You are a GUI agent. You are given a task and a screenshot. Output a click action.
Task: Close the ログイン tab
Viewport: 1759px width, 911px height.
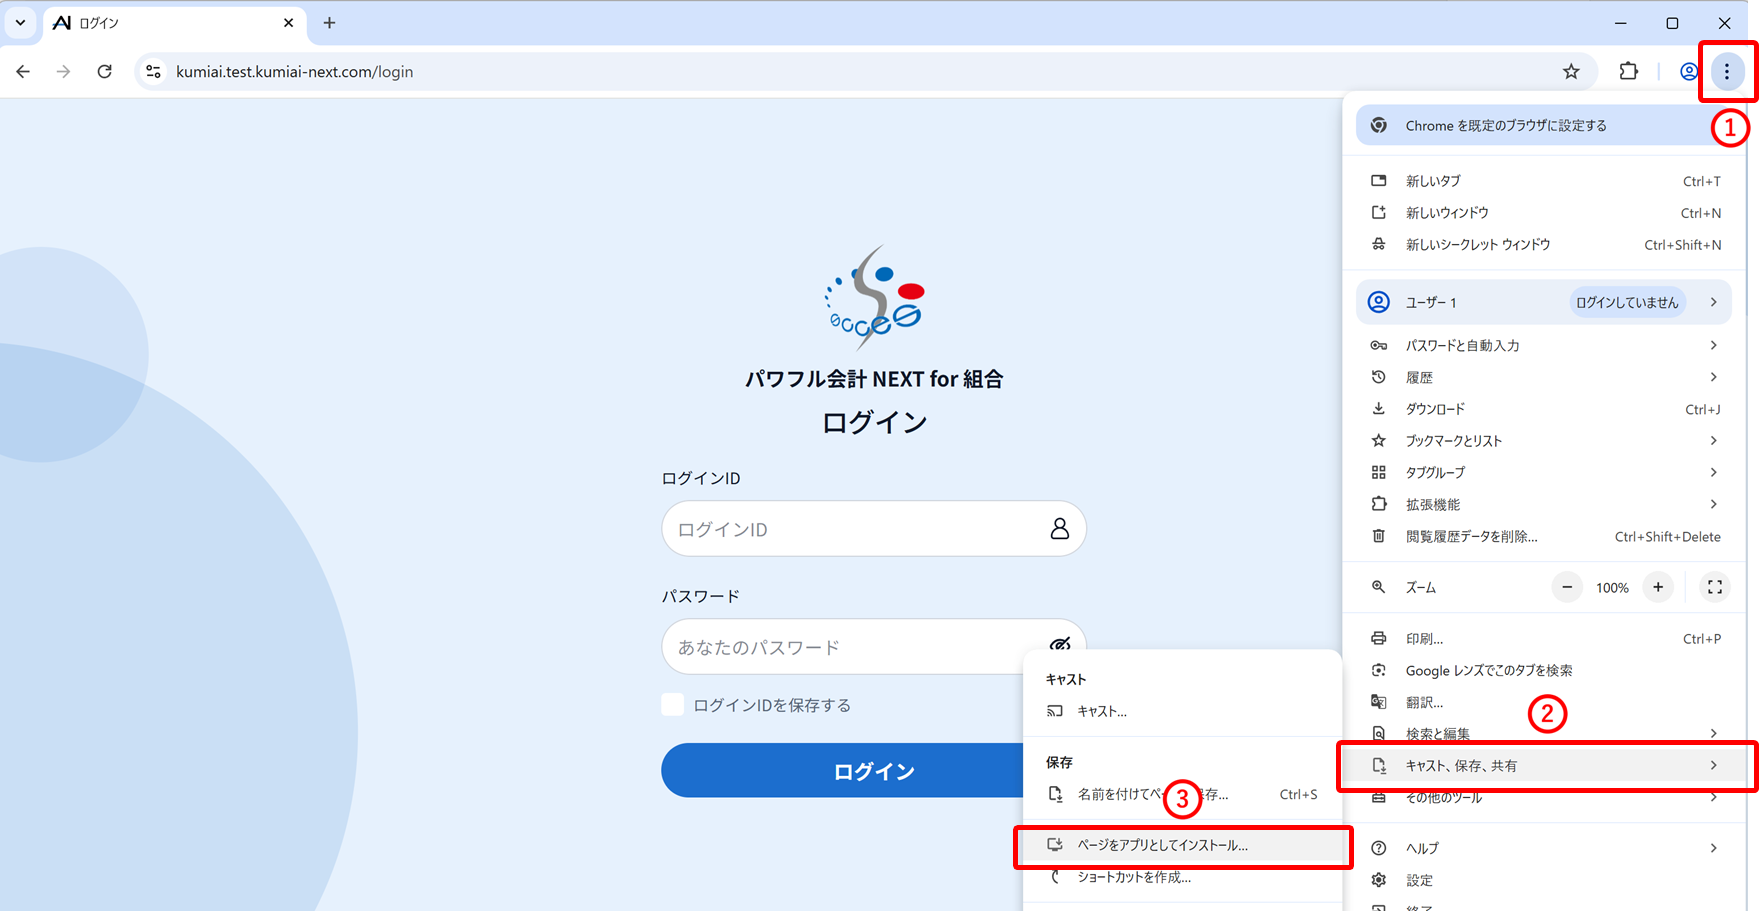coord(289,23)
